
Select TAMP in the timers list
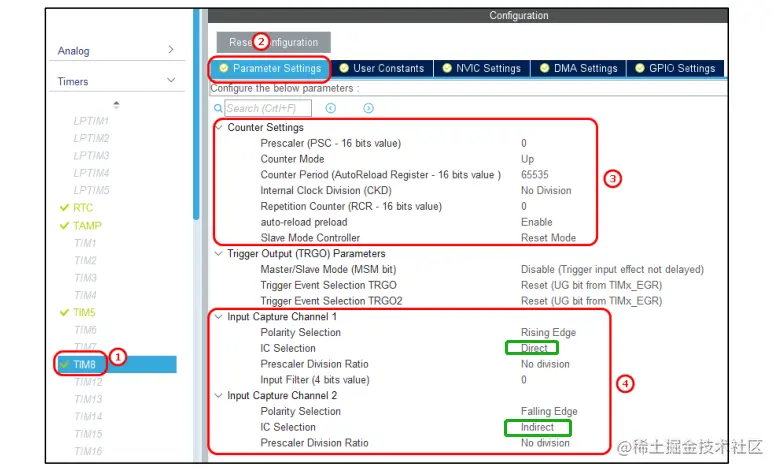point(87,226)
